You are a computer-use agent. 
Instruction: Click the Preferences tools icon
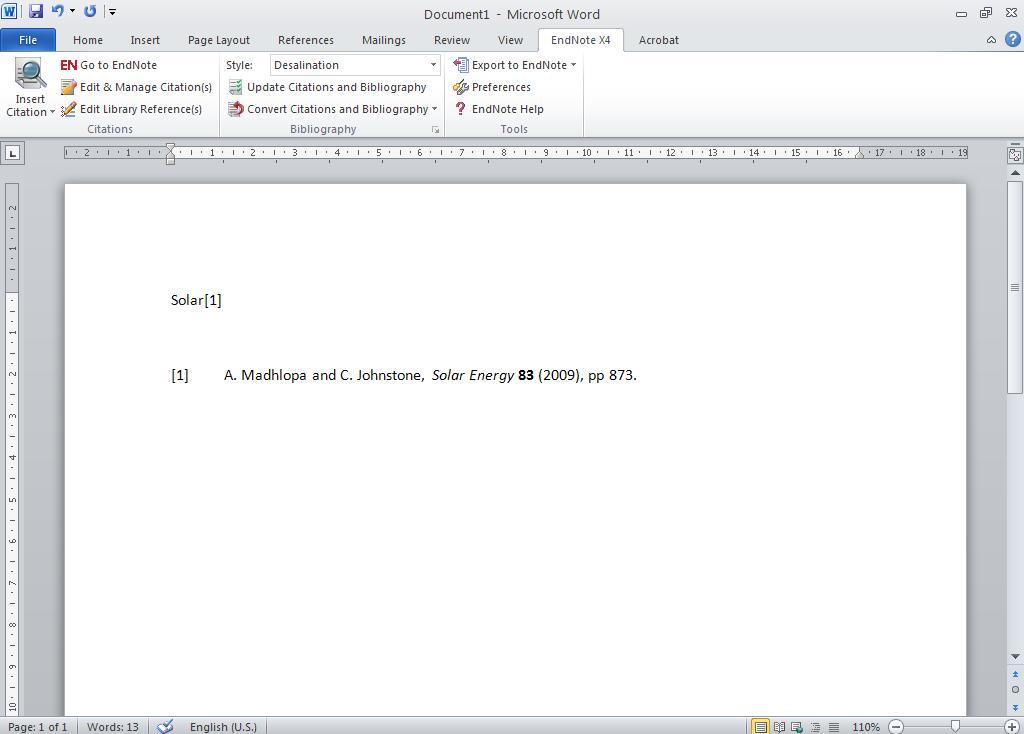click(x=460, y=87)
